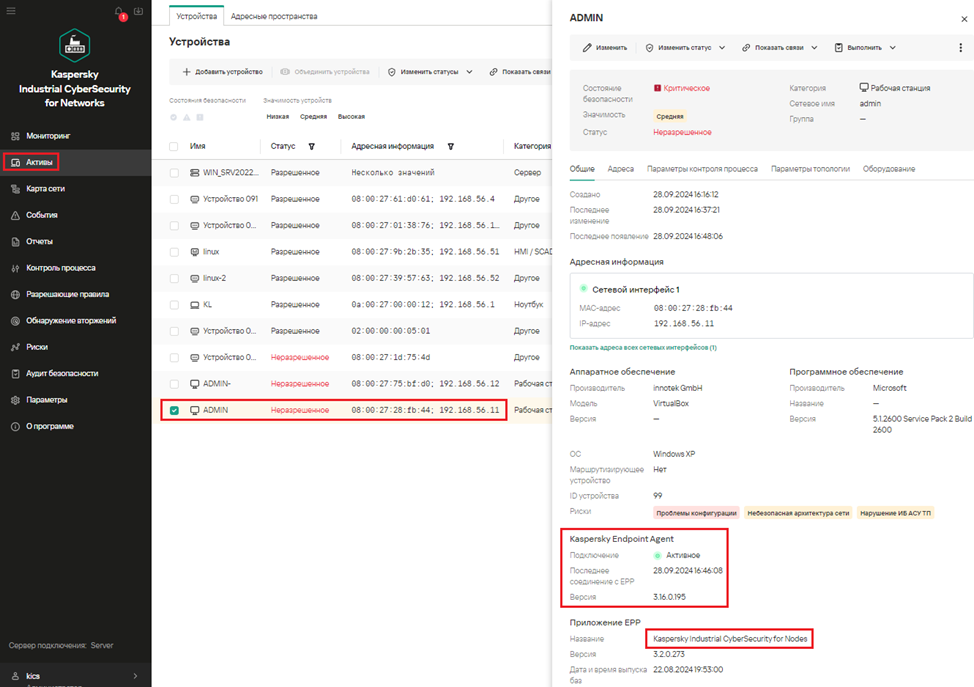Click Объединить устройства button
Viewport: 974px width, 687px height.
(x=325, y=72)
